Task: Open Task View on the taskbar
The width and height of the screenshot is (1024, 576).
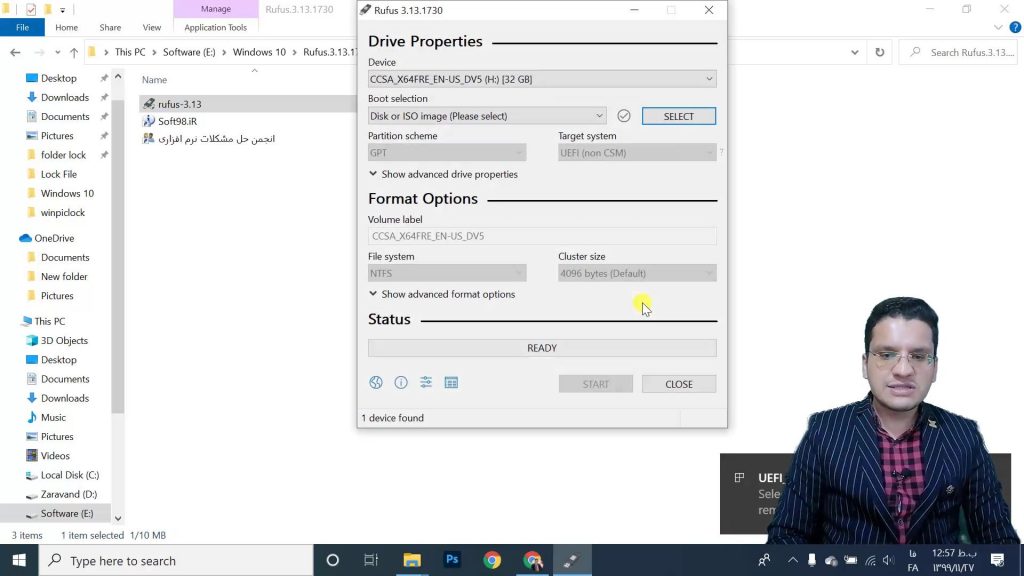Action: 371,560
